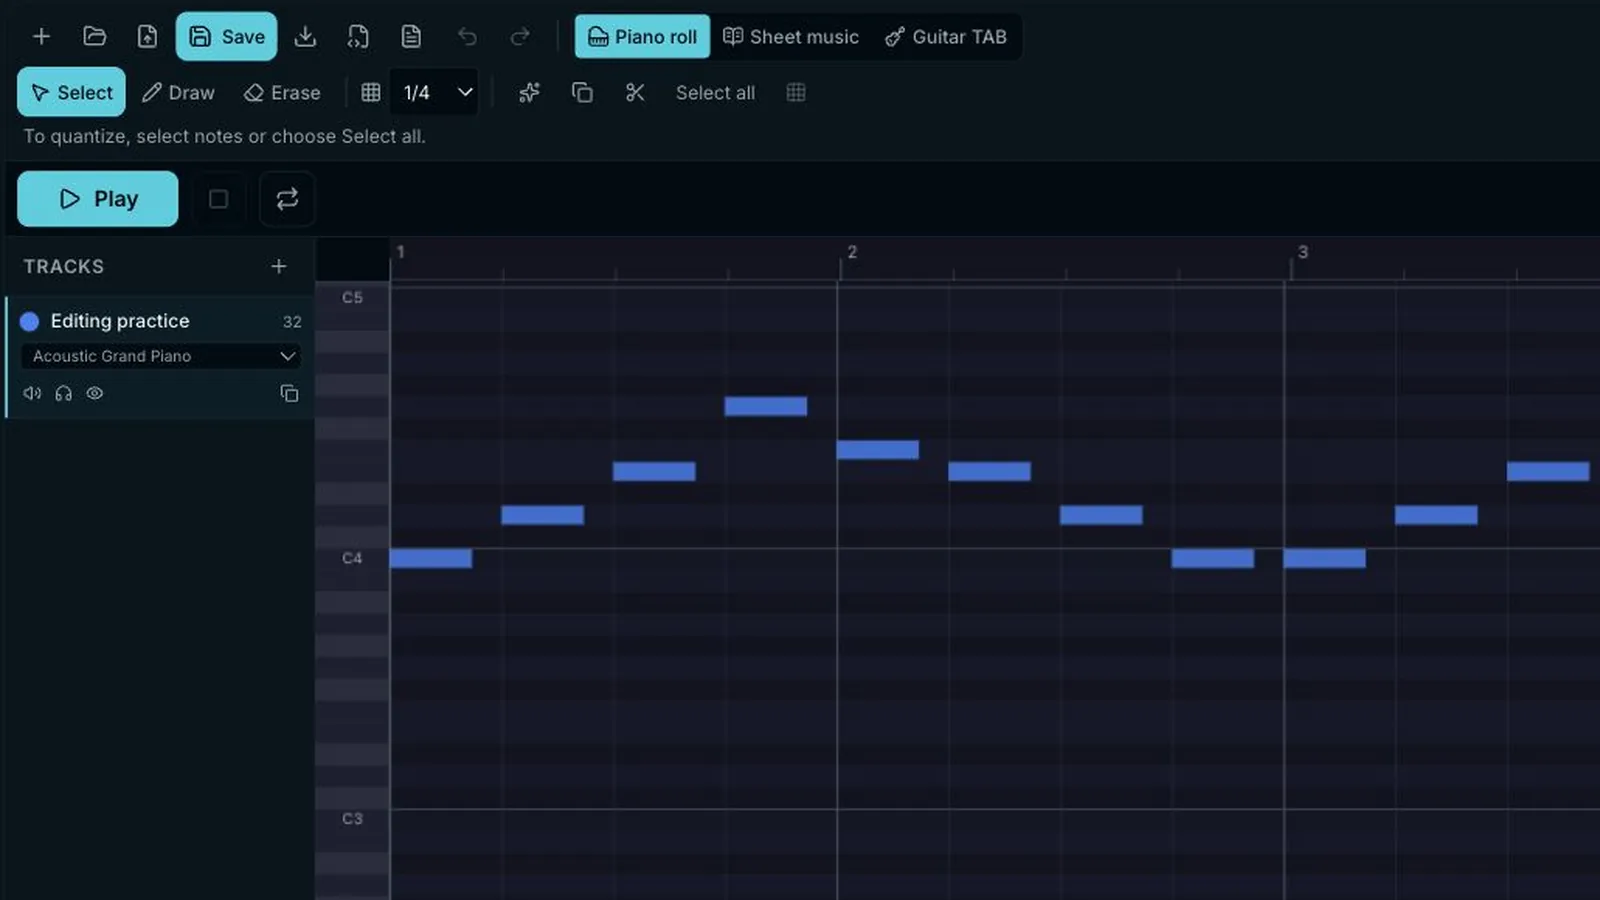Image resolution: width=1600 pixels, height=900 pixels.
Task: Click the TRACKS panel heading
Action: coord(64,267)
